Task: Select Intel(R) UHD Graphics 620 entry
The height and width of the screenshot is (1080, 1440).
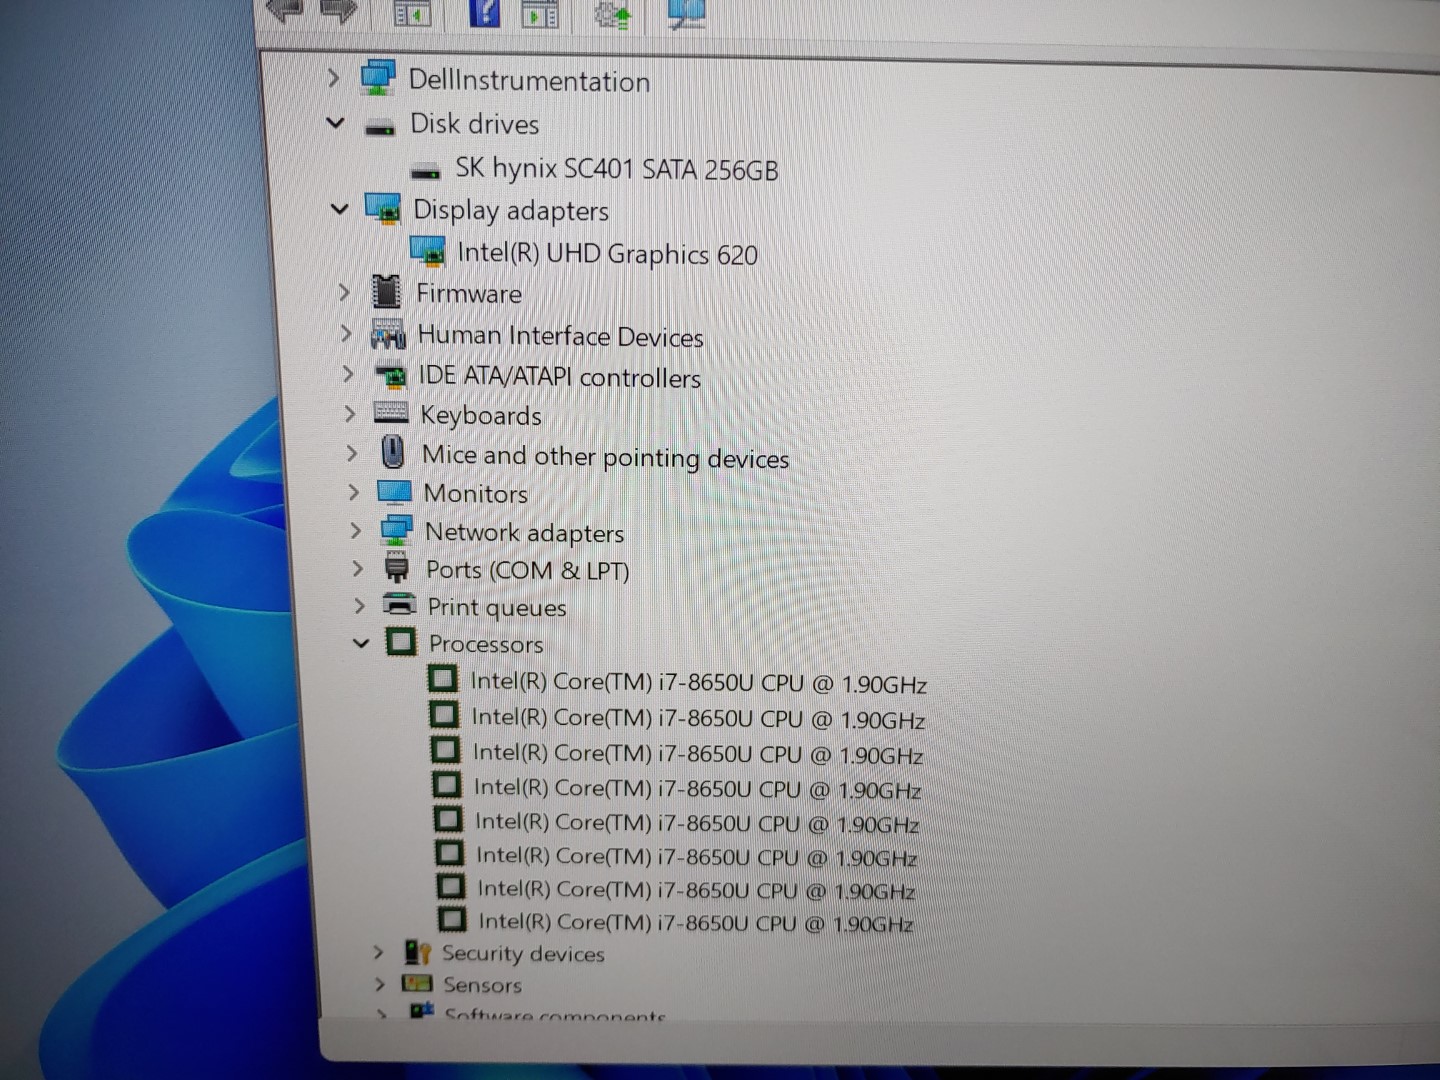Action: point(607,253)
